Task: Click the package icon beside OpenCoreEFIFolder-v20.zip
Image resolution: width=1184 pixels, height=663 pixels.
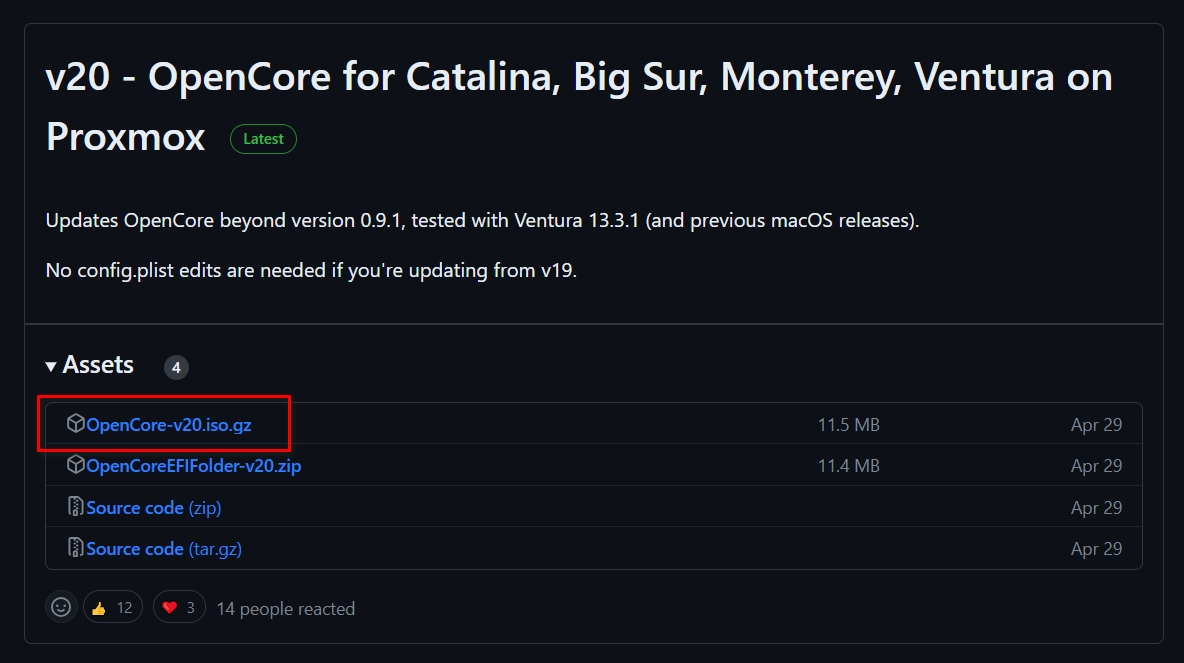Action: [75, 466]
